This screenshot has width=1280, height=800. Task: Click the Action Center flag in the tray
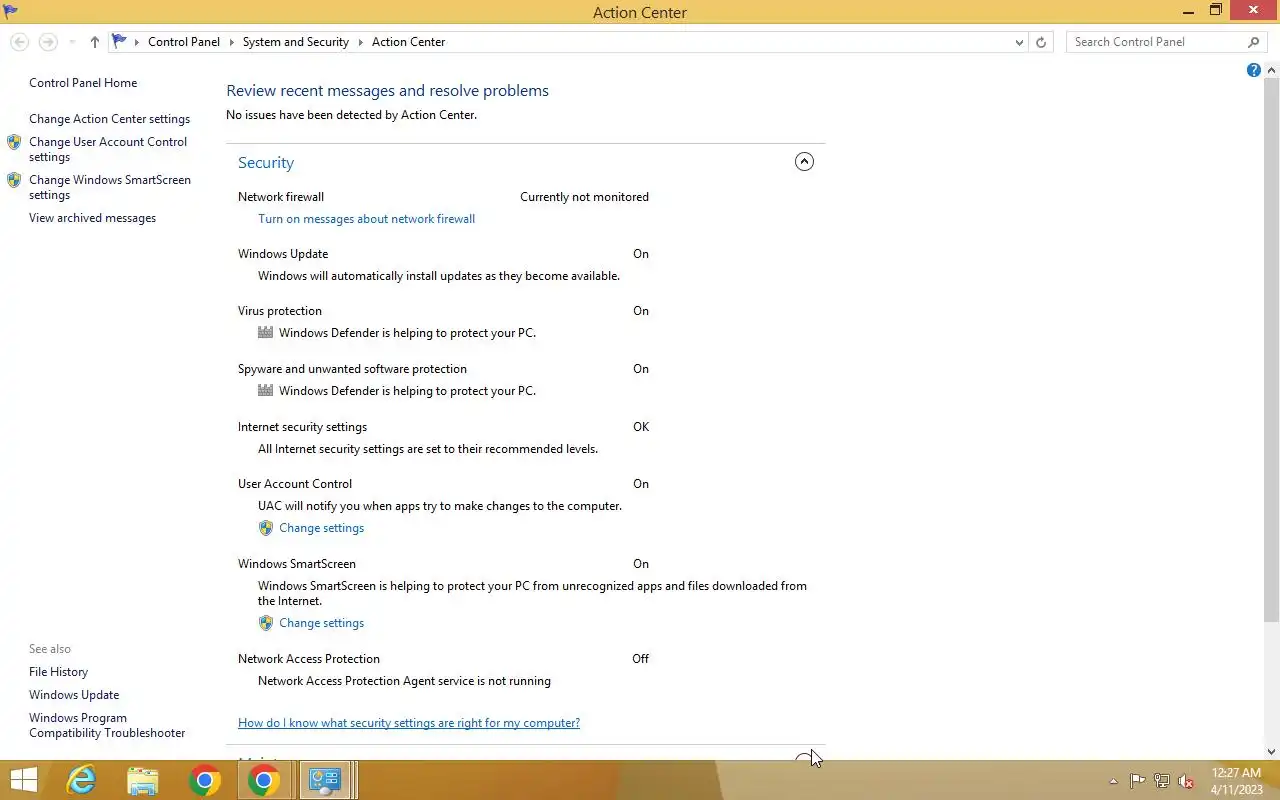1138,781
